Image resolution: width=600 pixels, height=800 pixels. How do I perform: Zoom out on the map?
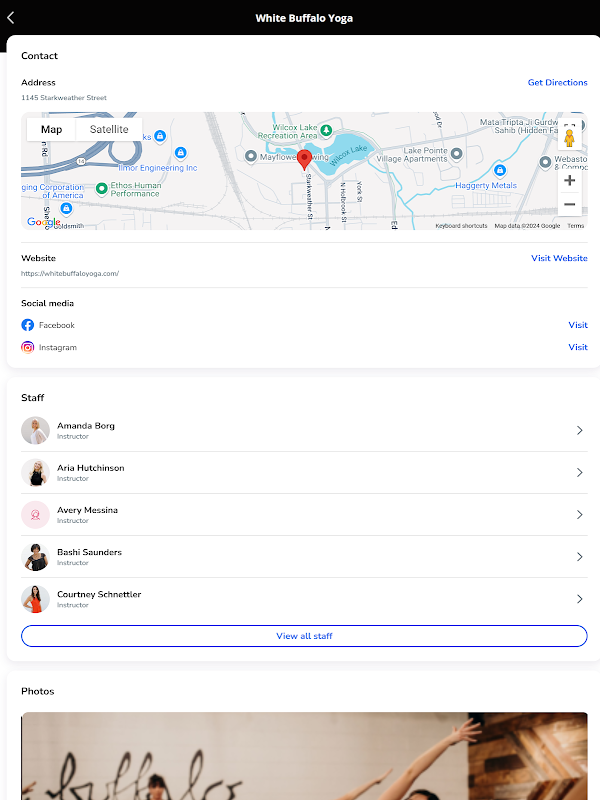pyautogui.click(x=569, y=205)
